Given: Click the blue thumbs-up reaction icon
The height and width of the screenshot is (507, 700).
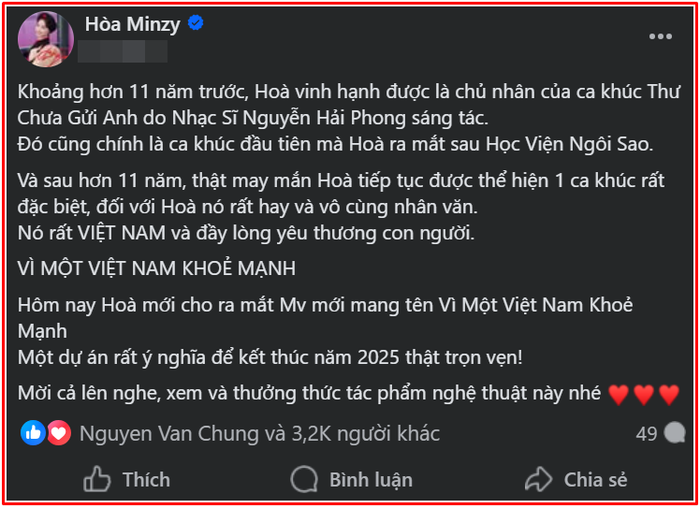Looking at the screenshot, I should (x=32, y=433).
